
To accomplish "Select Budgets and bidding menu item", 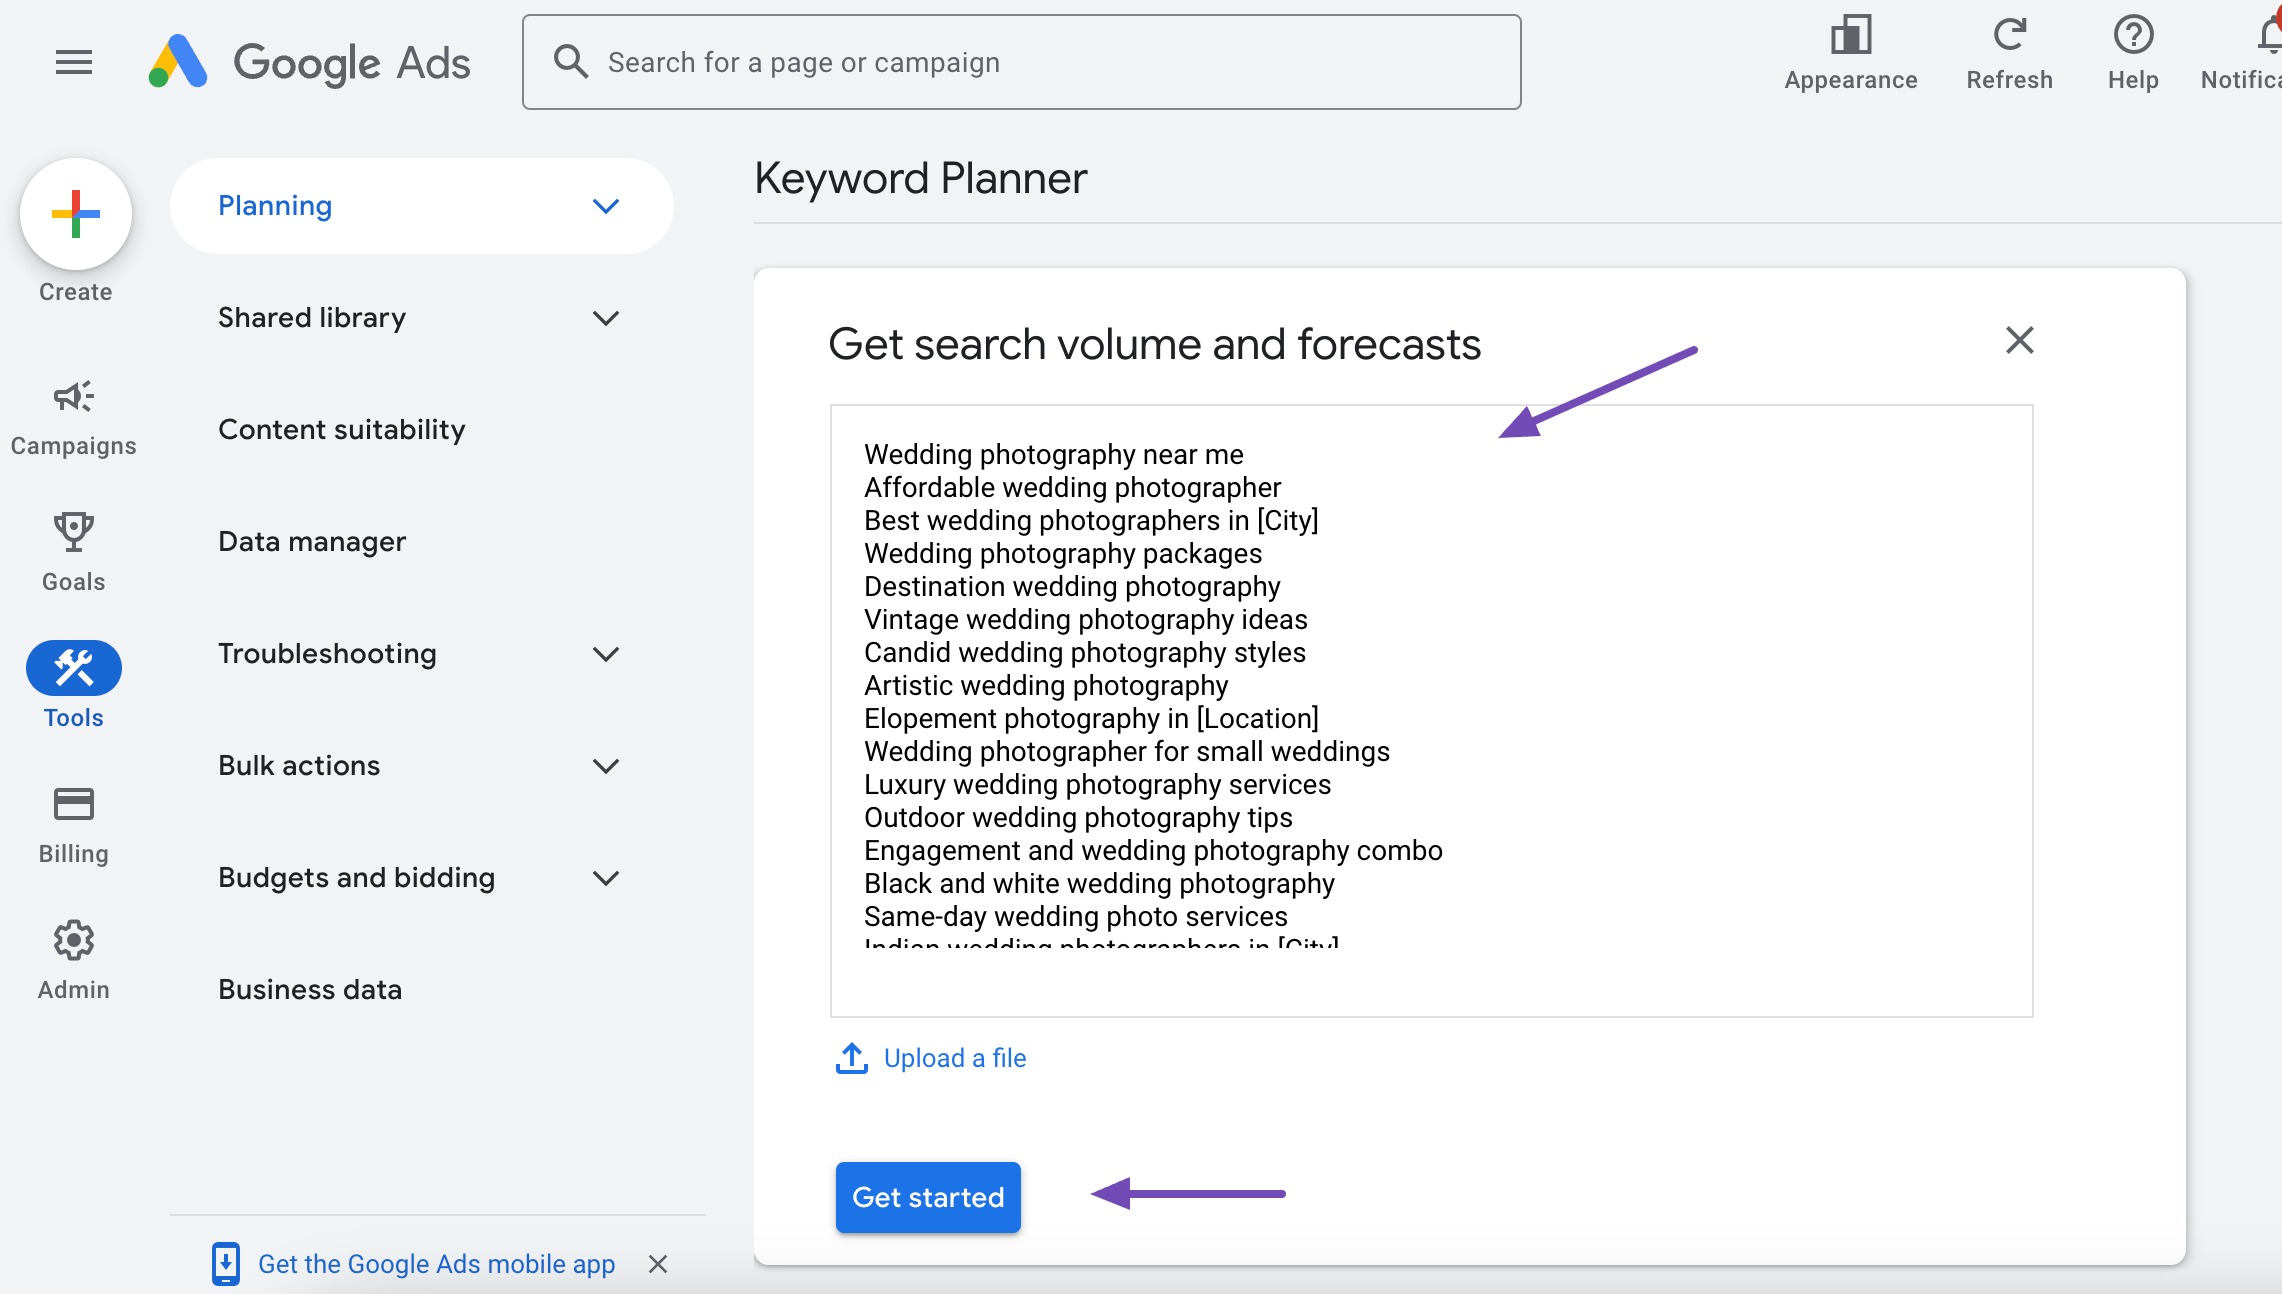I will point(356,878).
